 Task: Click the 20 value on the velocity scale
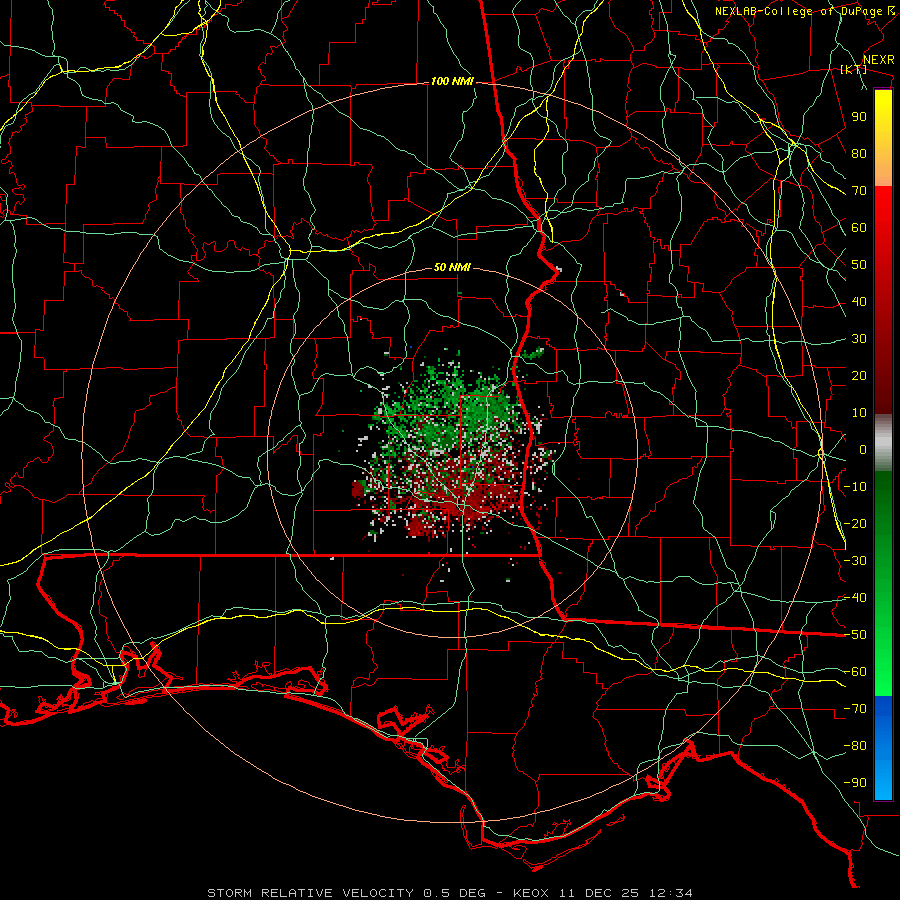click(x=859, y=376)
